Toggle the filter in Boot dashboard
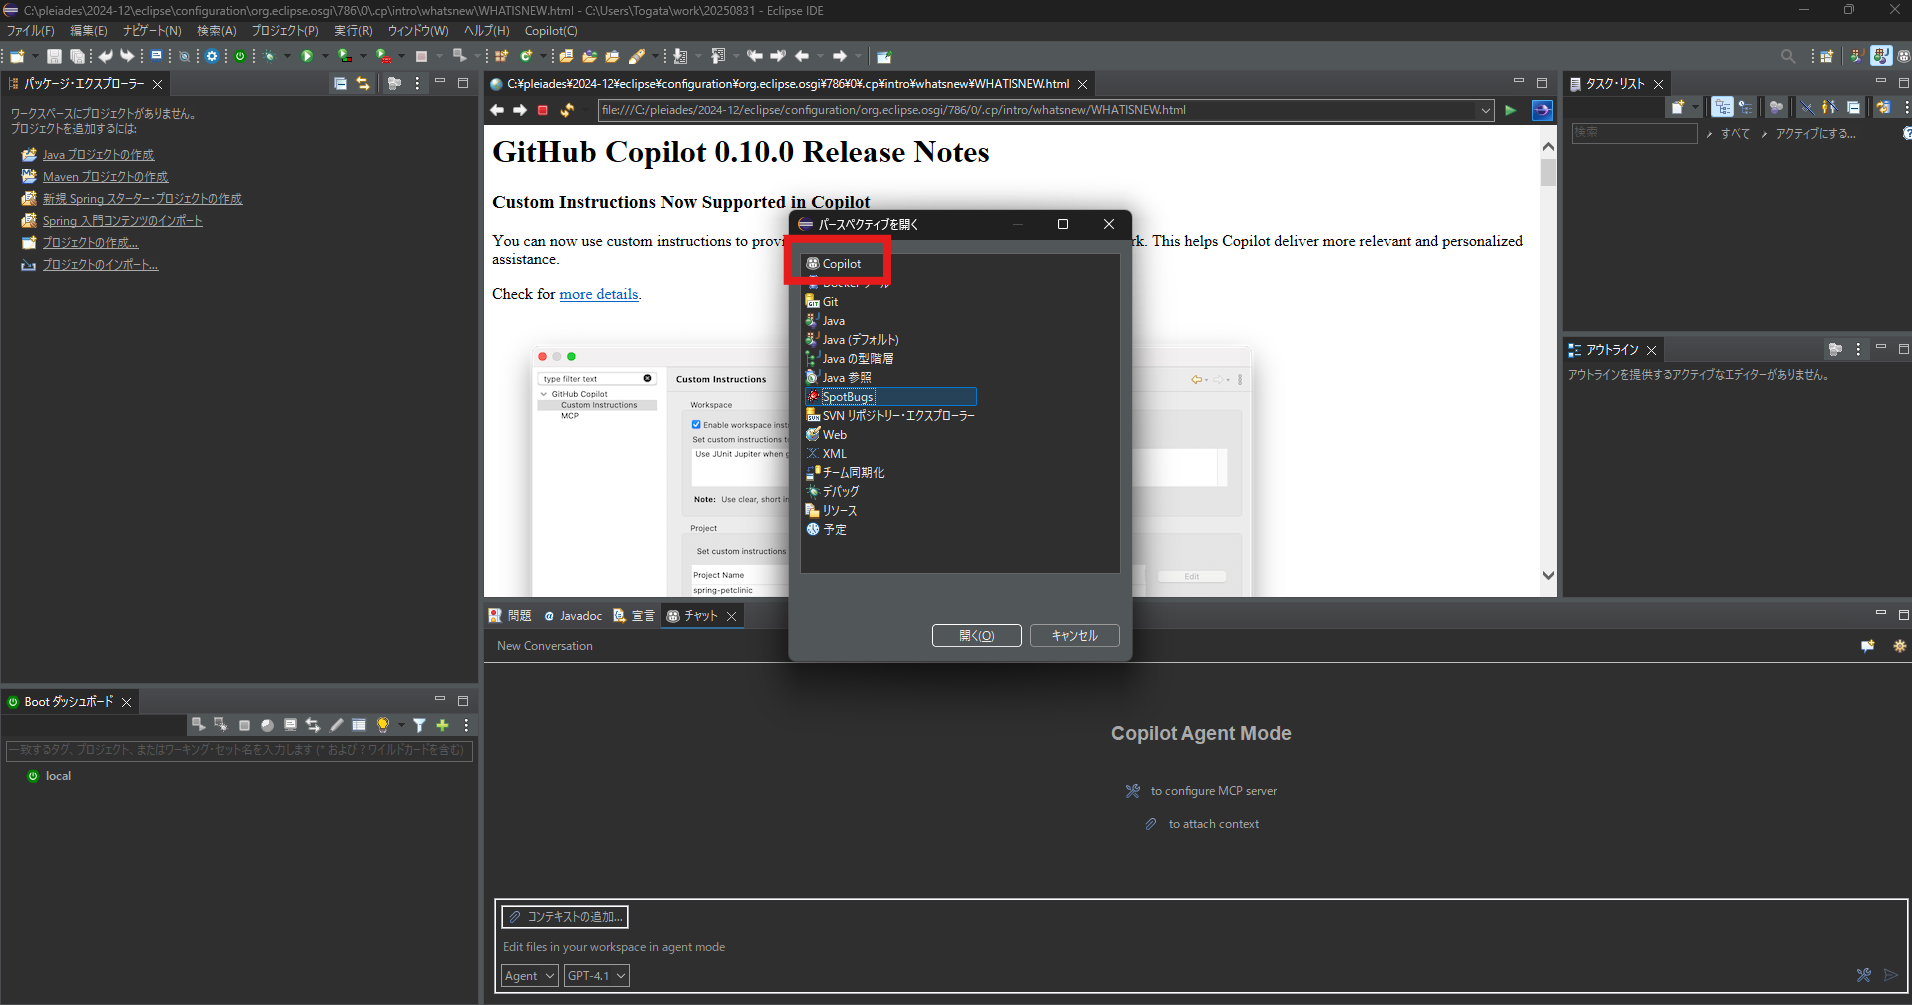 [x=418, y=724]
